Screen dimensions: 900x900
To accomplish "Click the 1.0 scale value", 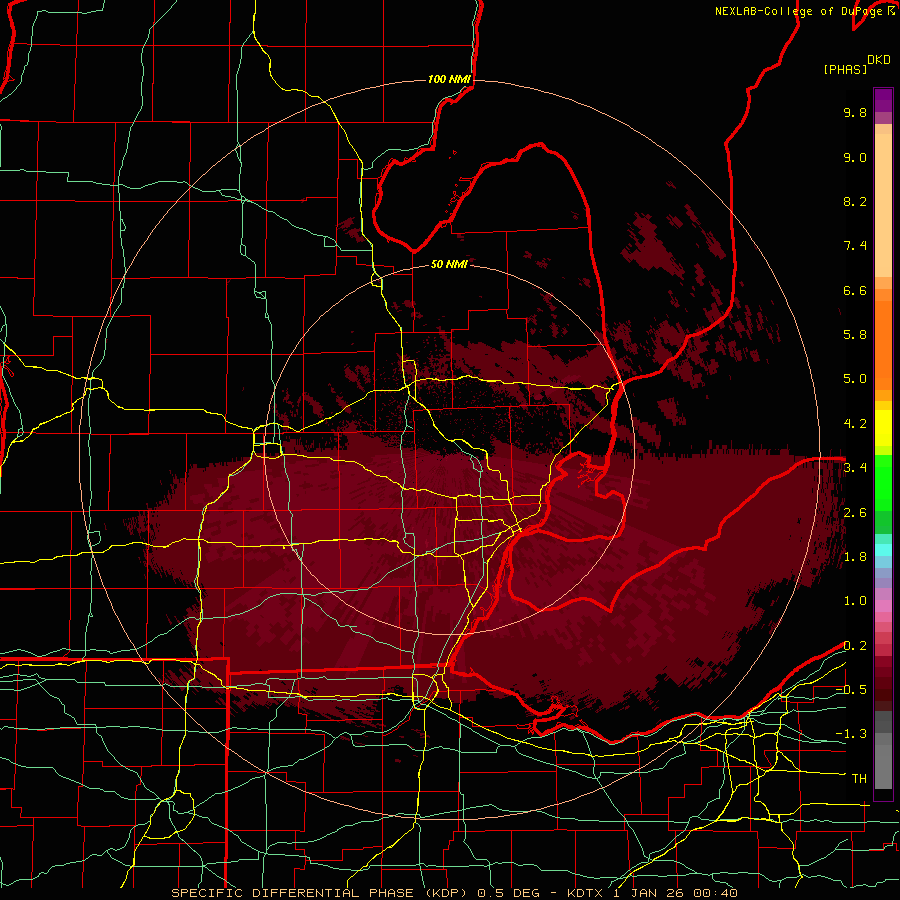I will click(x=855, y=601).
